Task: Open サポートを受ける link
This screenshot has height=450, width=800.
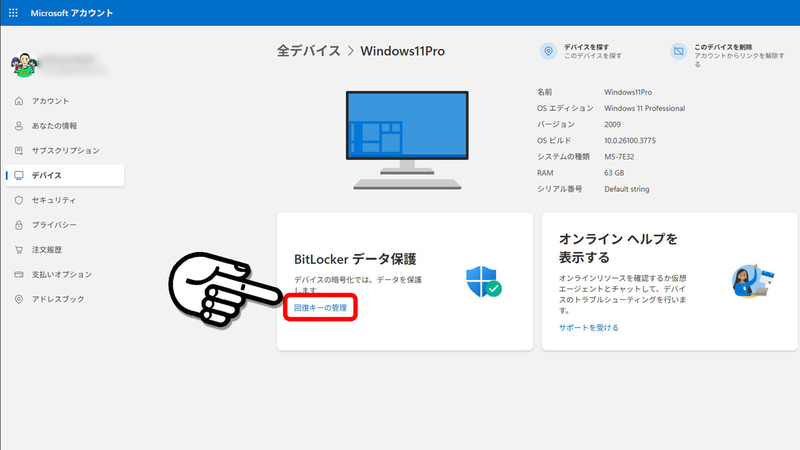Action: 588,328
